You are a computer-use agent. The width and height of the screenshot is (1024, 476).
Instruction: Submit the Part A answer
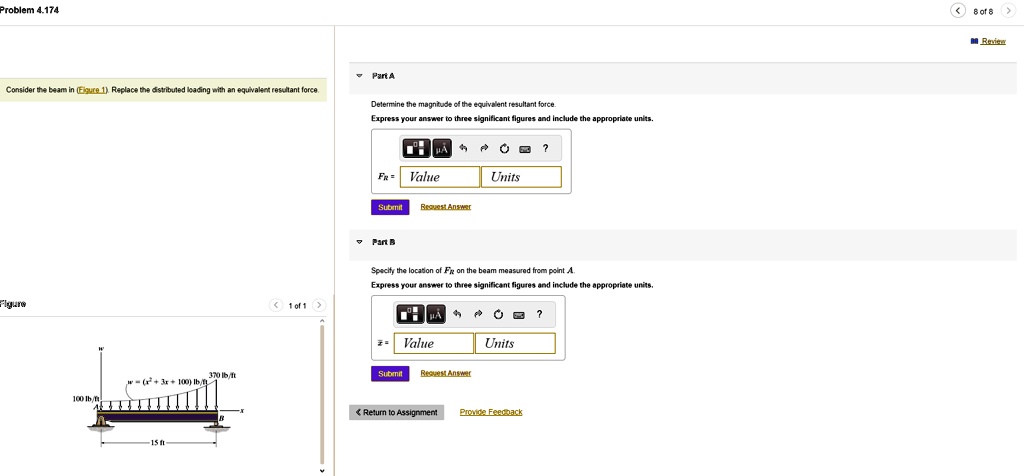pyautogui.click(x=389, y=207)
